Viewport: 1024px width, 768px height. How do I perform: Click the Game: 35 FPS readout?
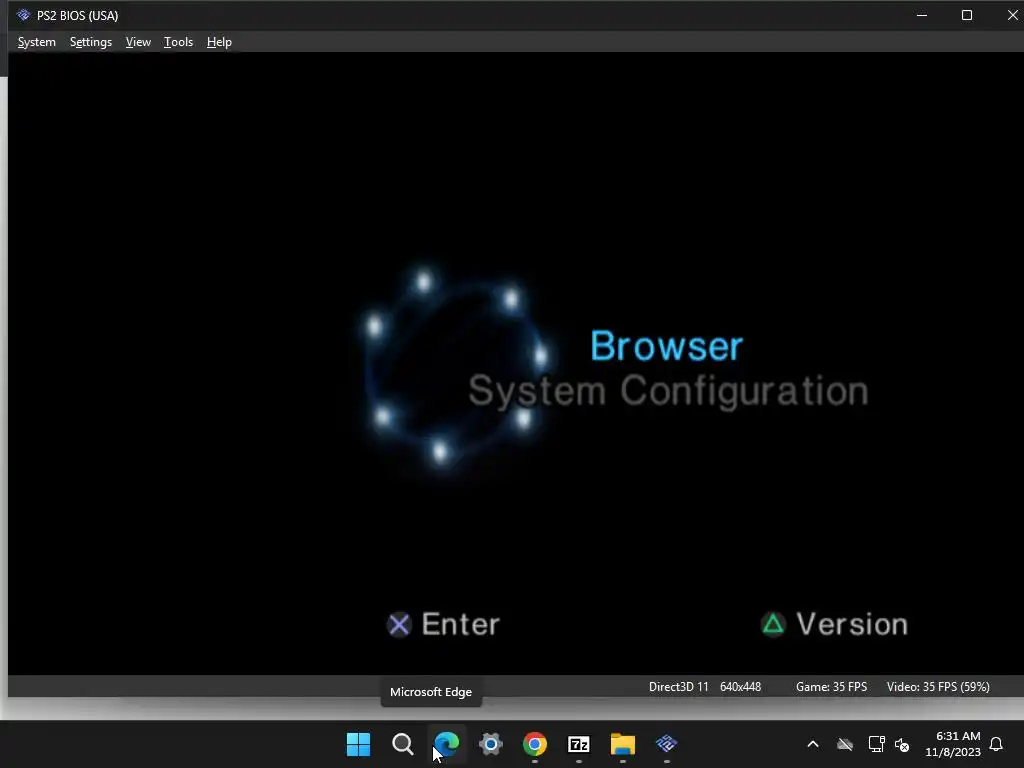831,686
